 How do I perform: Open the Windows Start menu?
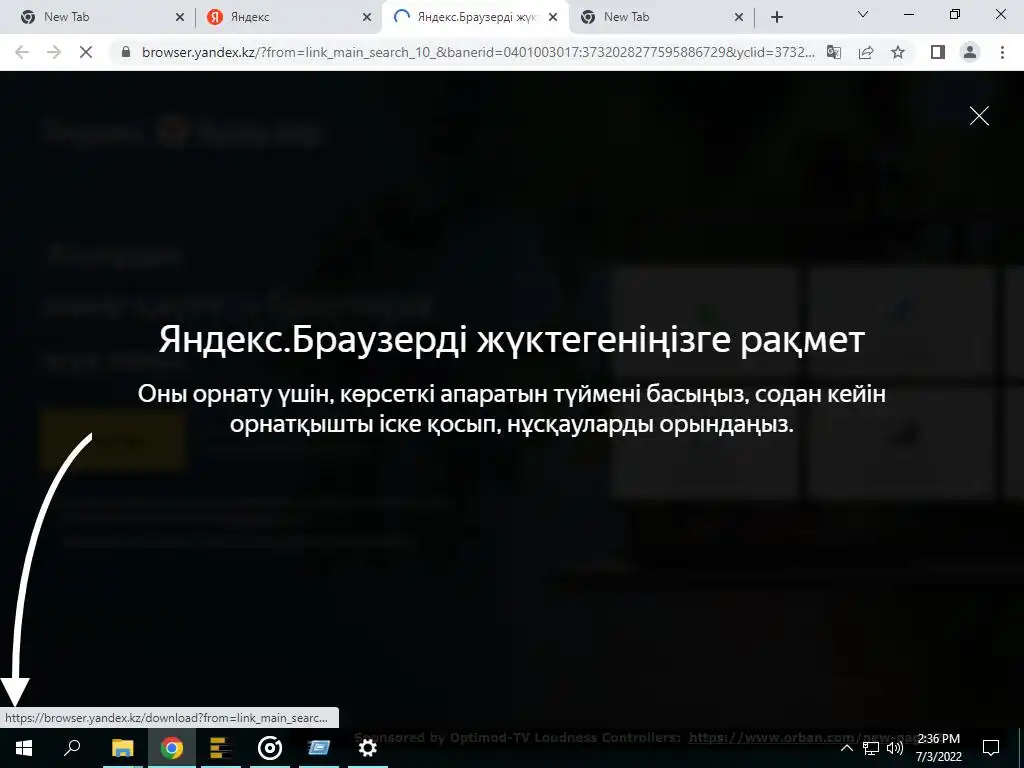[24, 748]
